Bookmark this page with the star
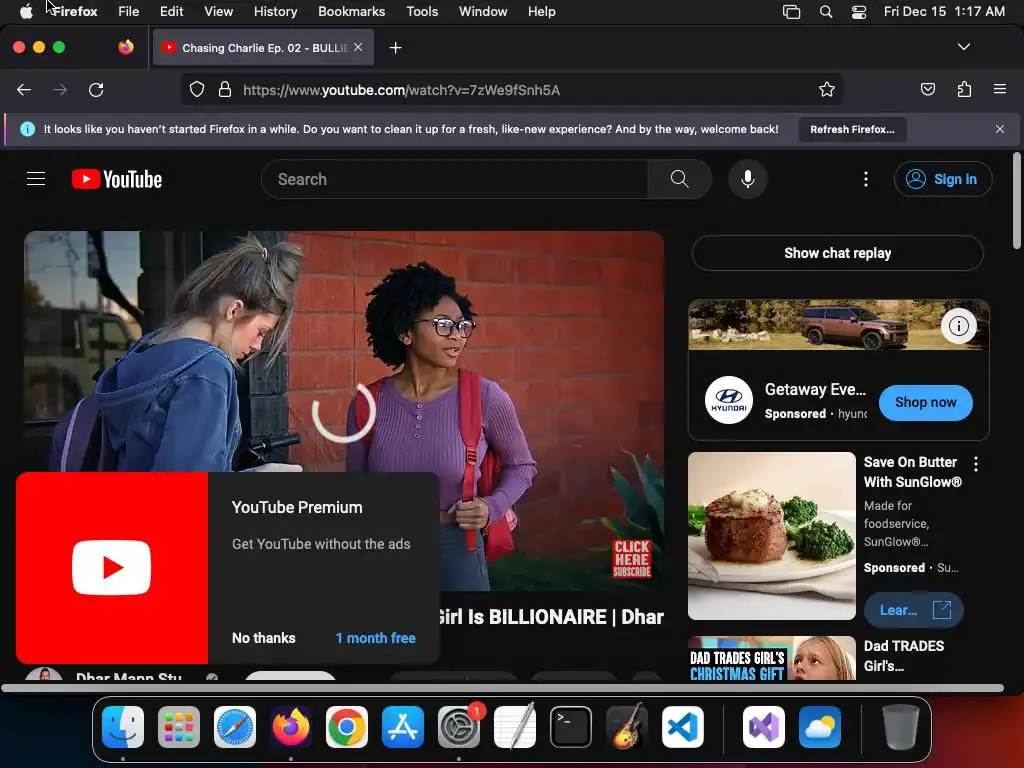This screenshot has width=1024, height=768. (827, 89)
